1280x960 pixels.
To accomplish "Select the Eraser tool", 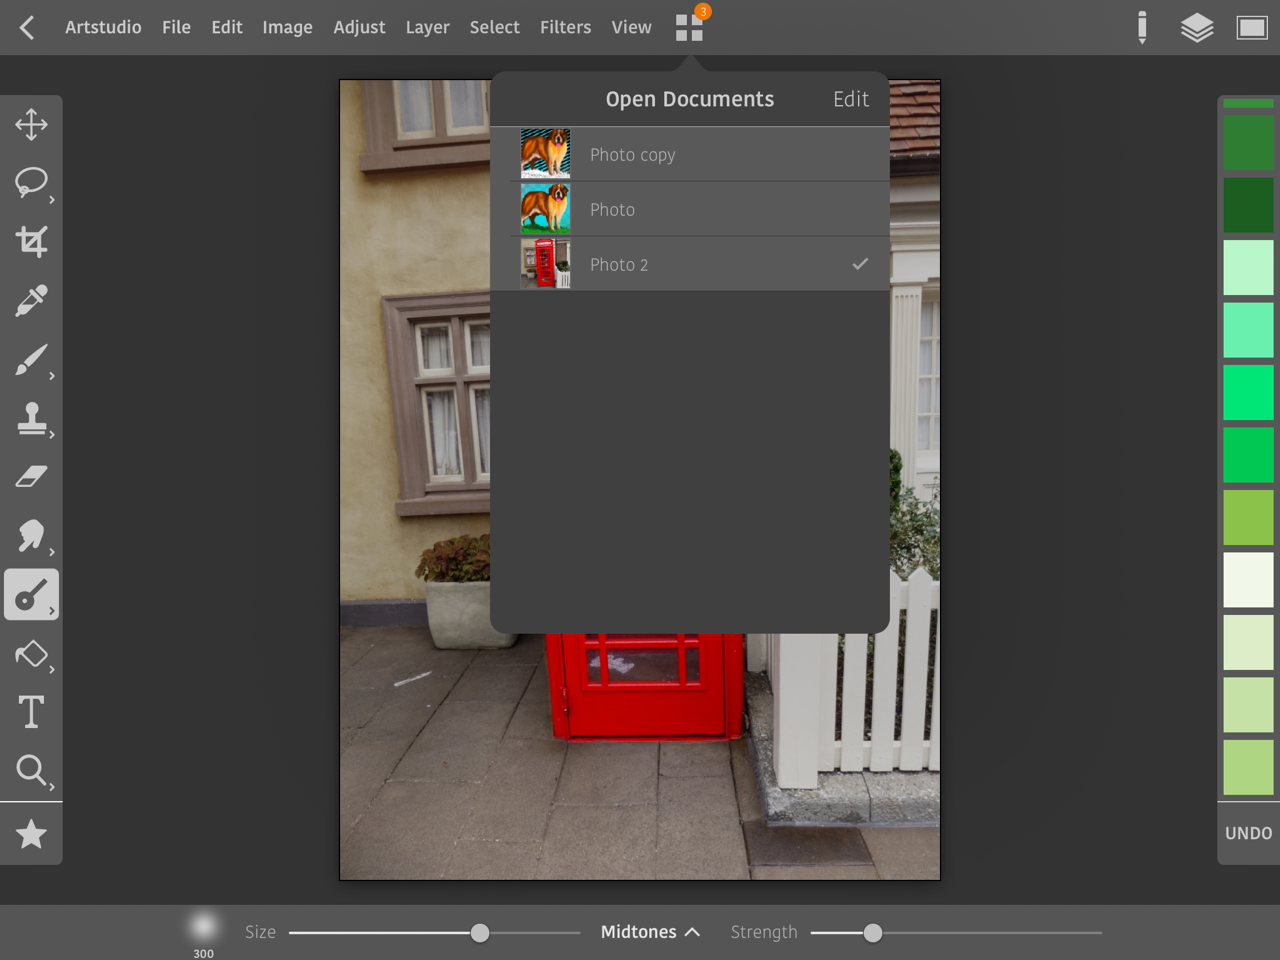I will [x=31, y=477].
